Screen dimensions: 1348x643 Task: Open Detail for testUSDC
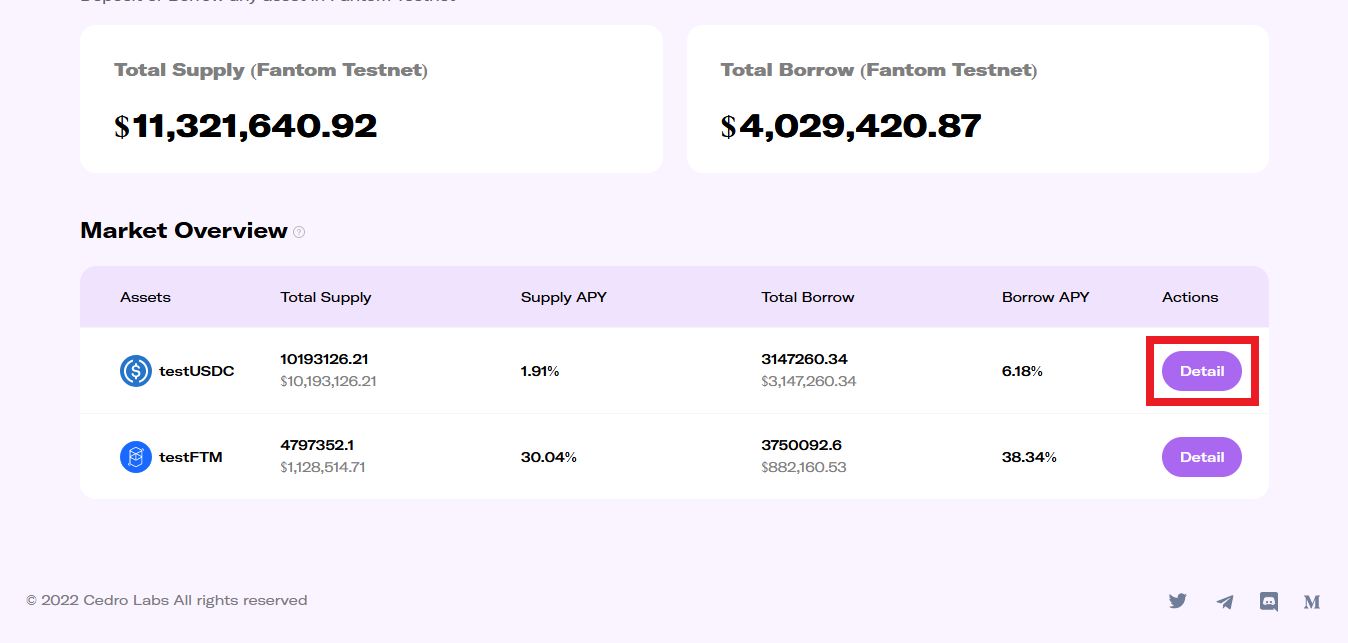click(x=1201, y=371)
